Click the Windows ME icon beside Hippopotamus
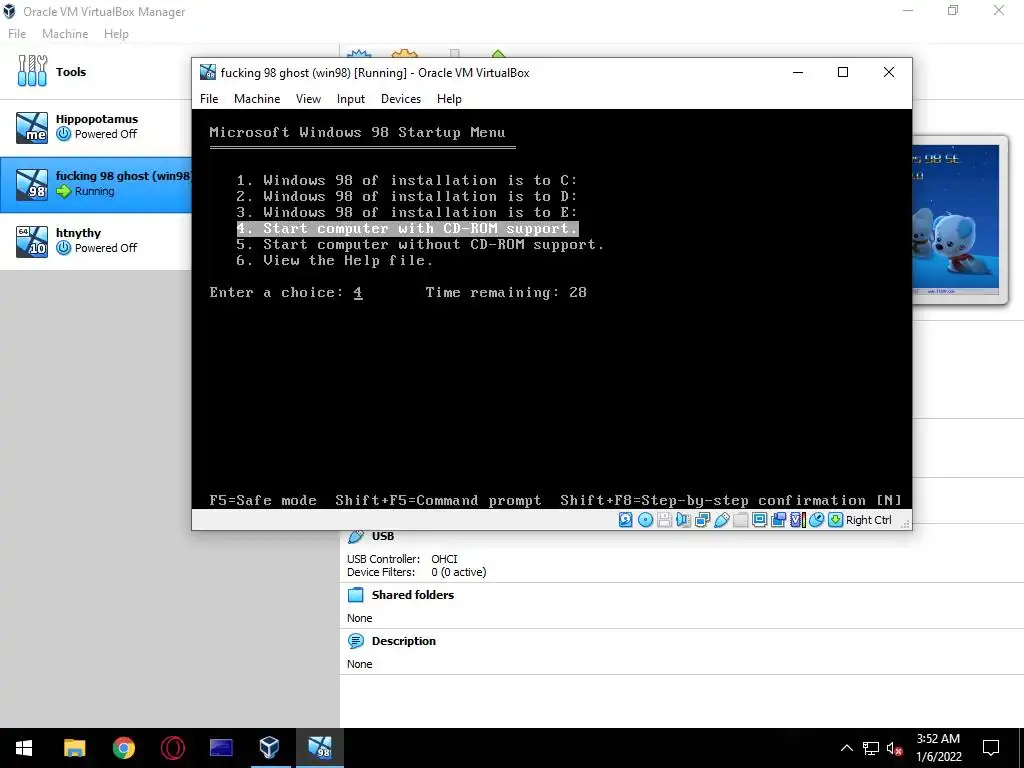The image size is (1024, 768). coord(32,127)
